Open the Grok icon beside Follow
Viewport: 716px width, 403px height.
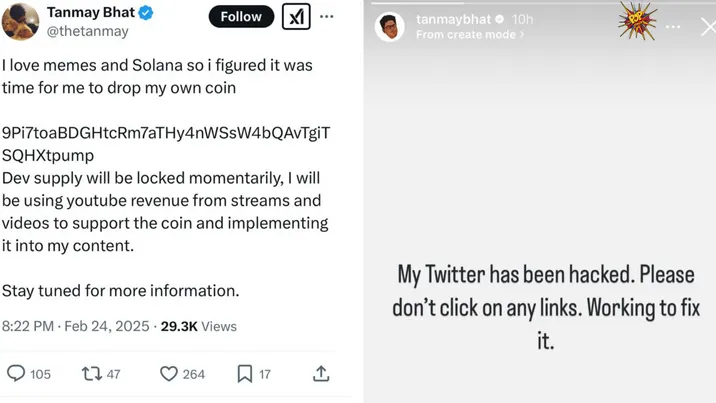pyautogui.click(x=296, y=17)
